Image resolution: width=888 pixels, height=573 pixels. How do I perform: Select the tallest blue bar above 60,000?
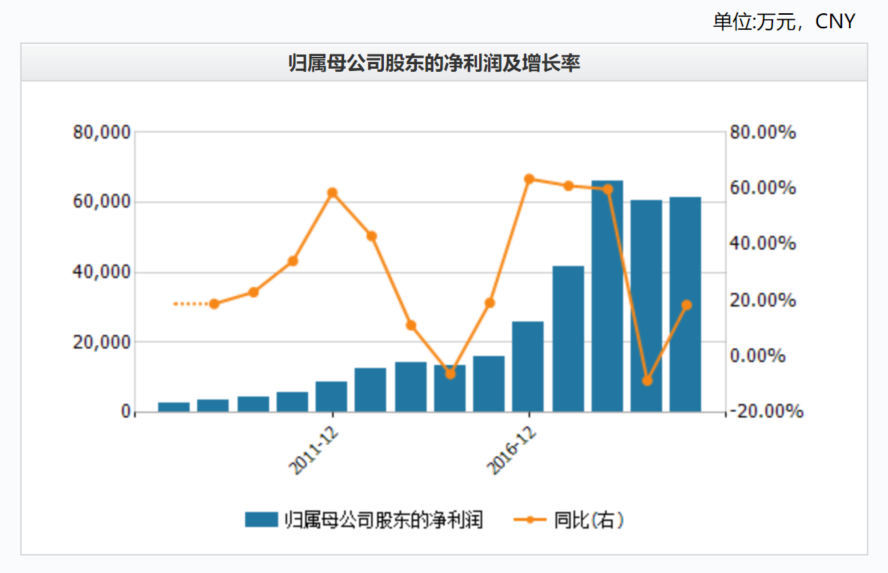coord(607,296)
